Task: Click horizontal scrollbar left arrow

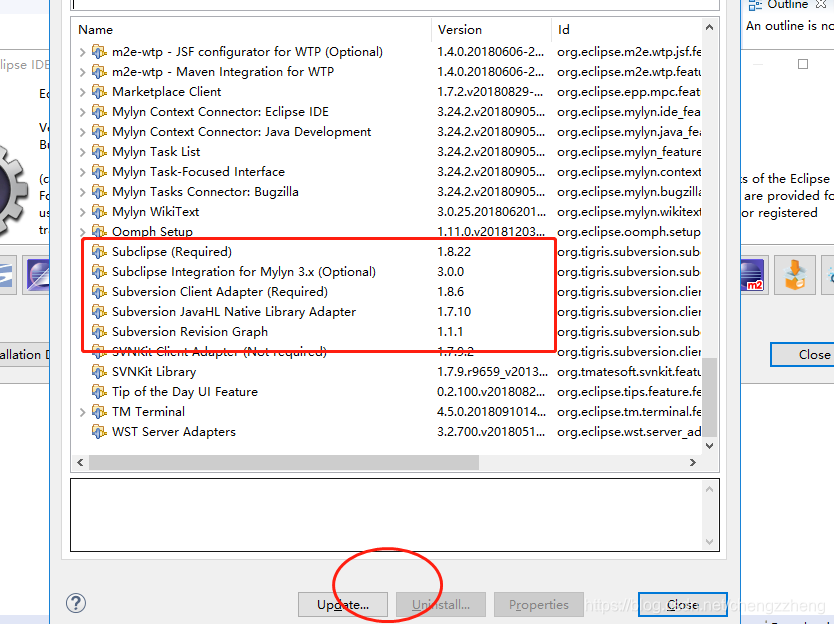Action: coord(80,463)
